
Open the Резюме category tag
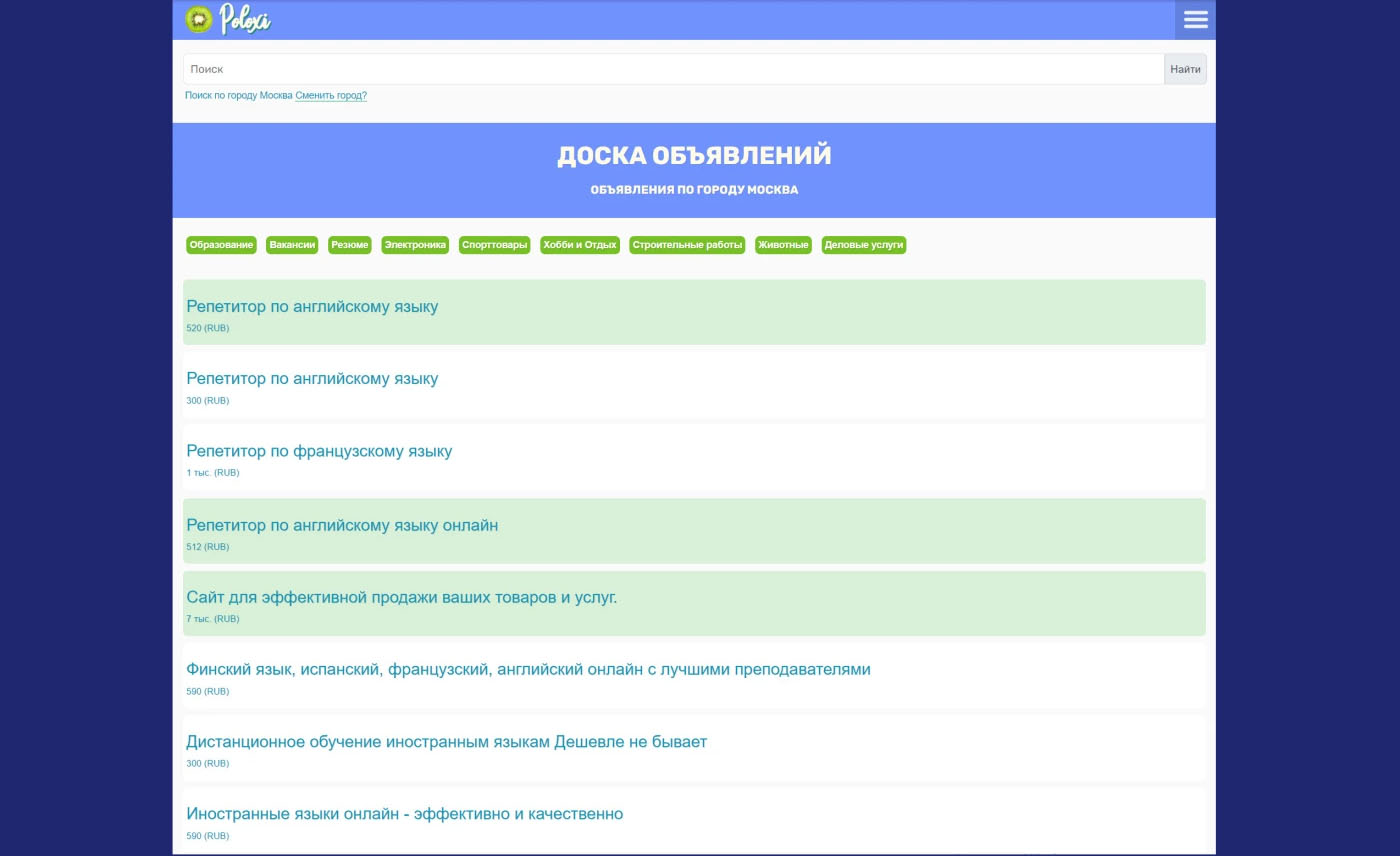(x=350, y=245)
